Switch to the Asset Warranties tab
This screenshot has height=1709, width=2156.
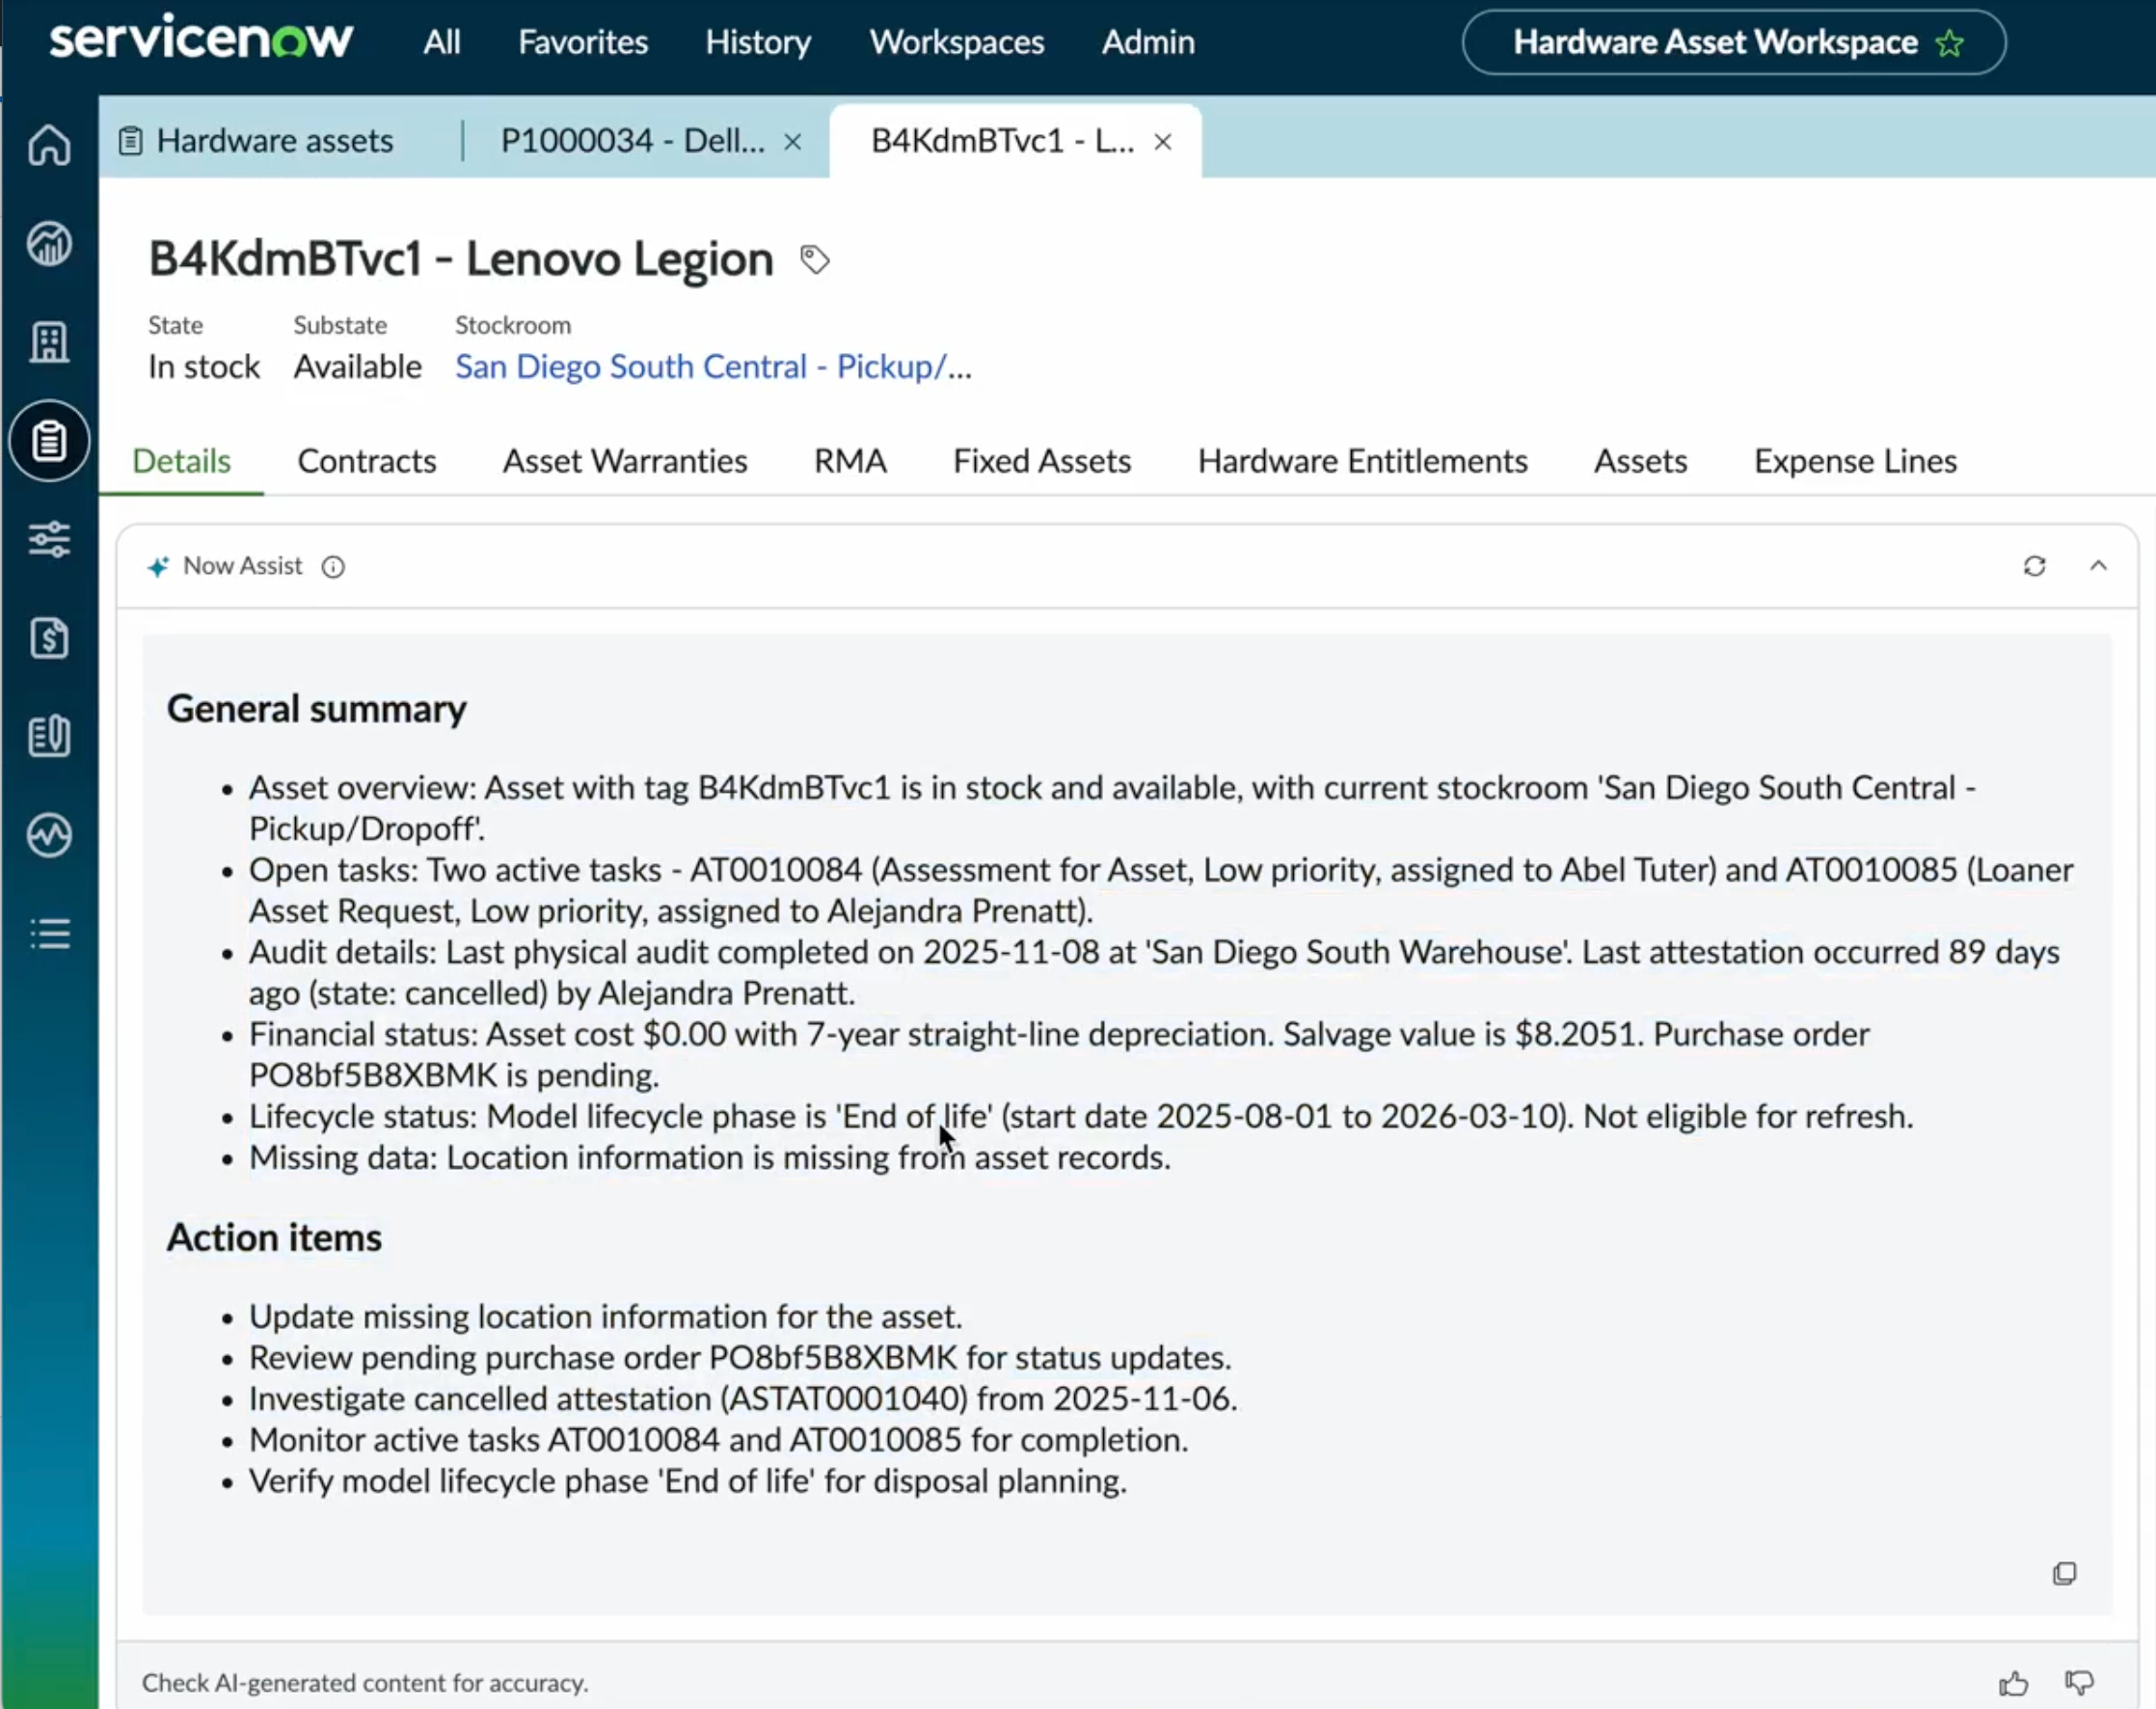pos(625,461)
